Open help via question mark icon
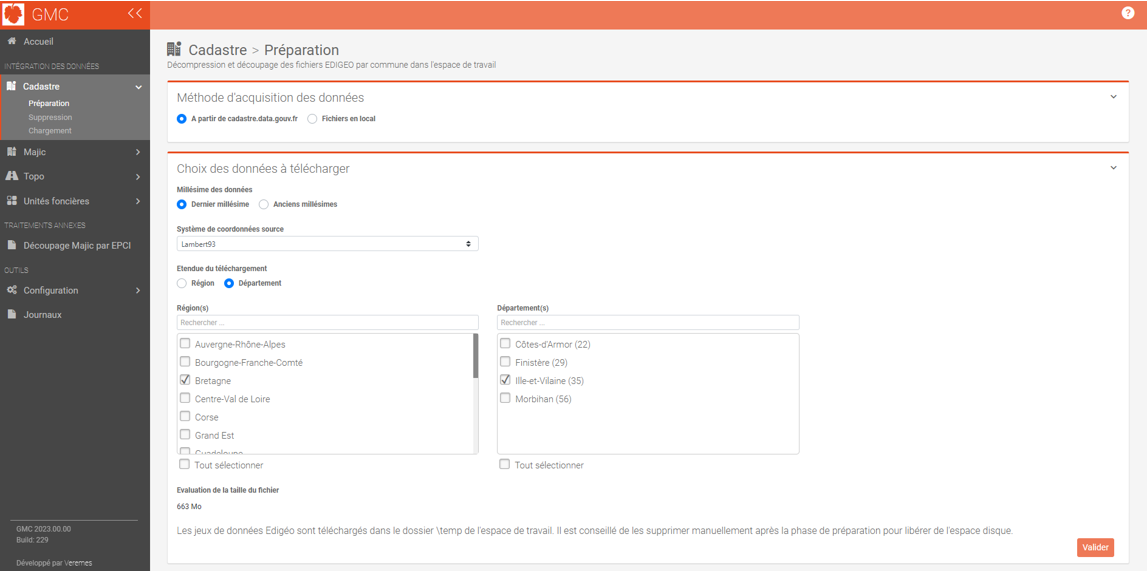The image size is (1148, 572). point(1128,13)
